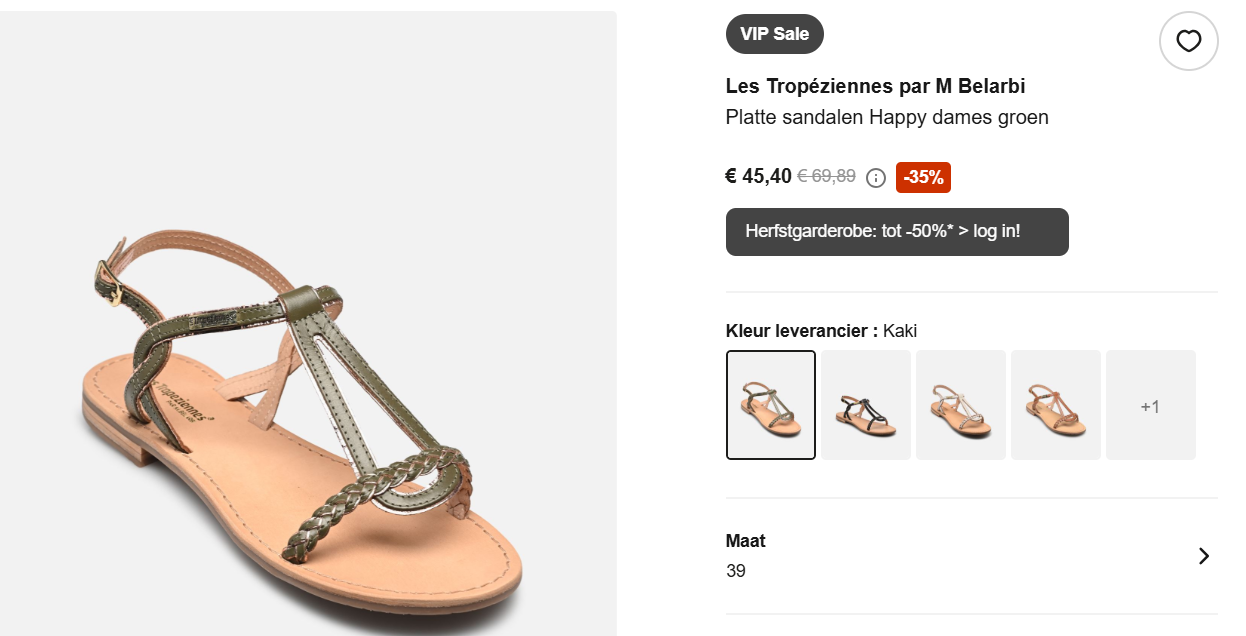Image resolution: width=1246 pixels, height=636 pixels.
Task: Toggle the product favorite heart button
Action: point(1187,40)
